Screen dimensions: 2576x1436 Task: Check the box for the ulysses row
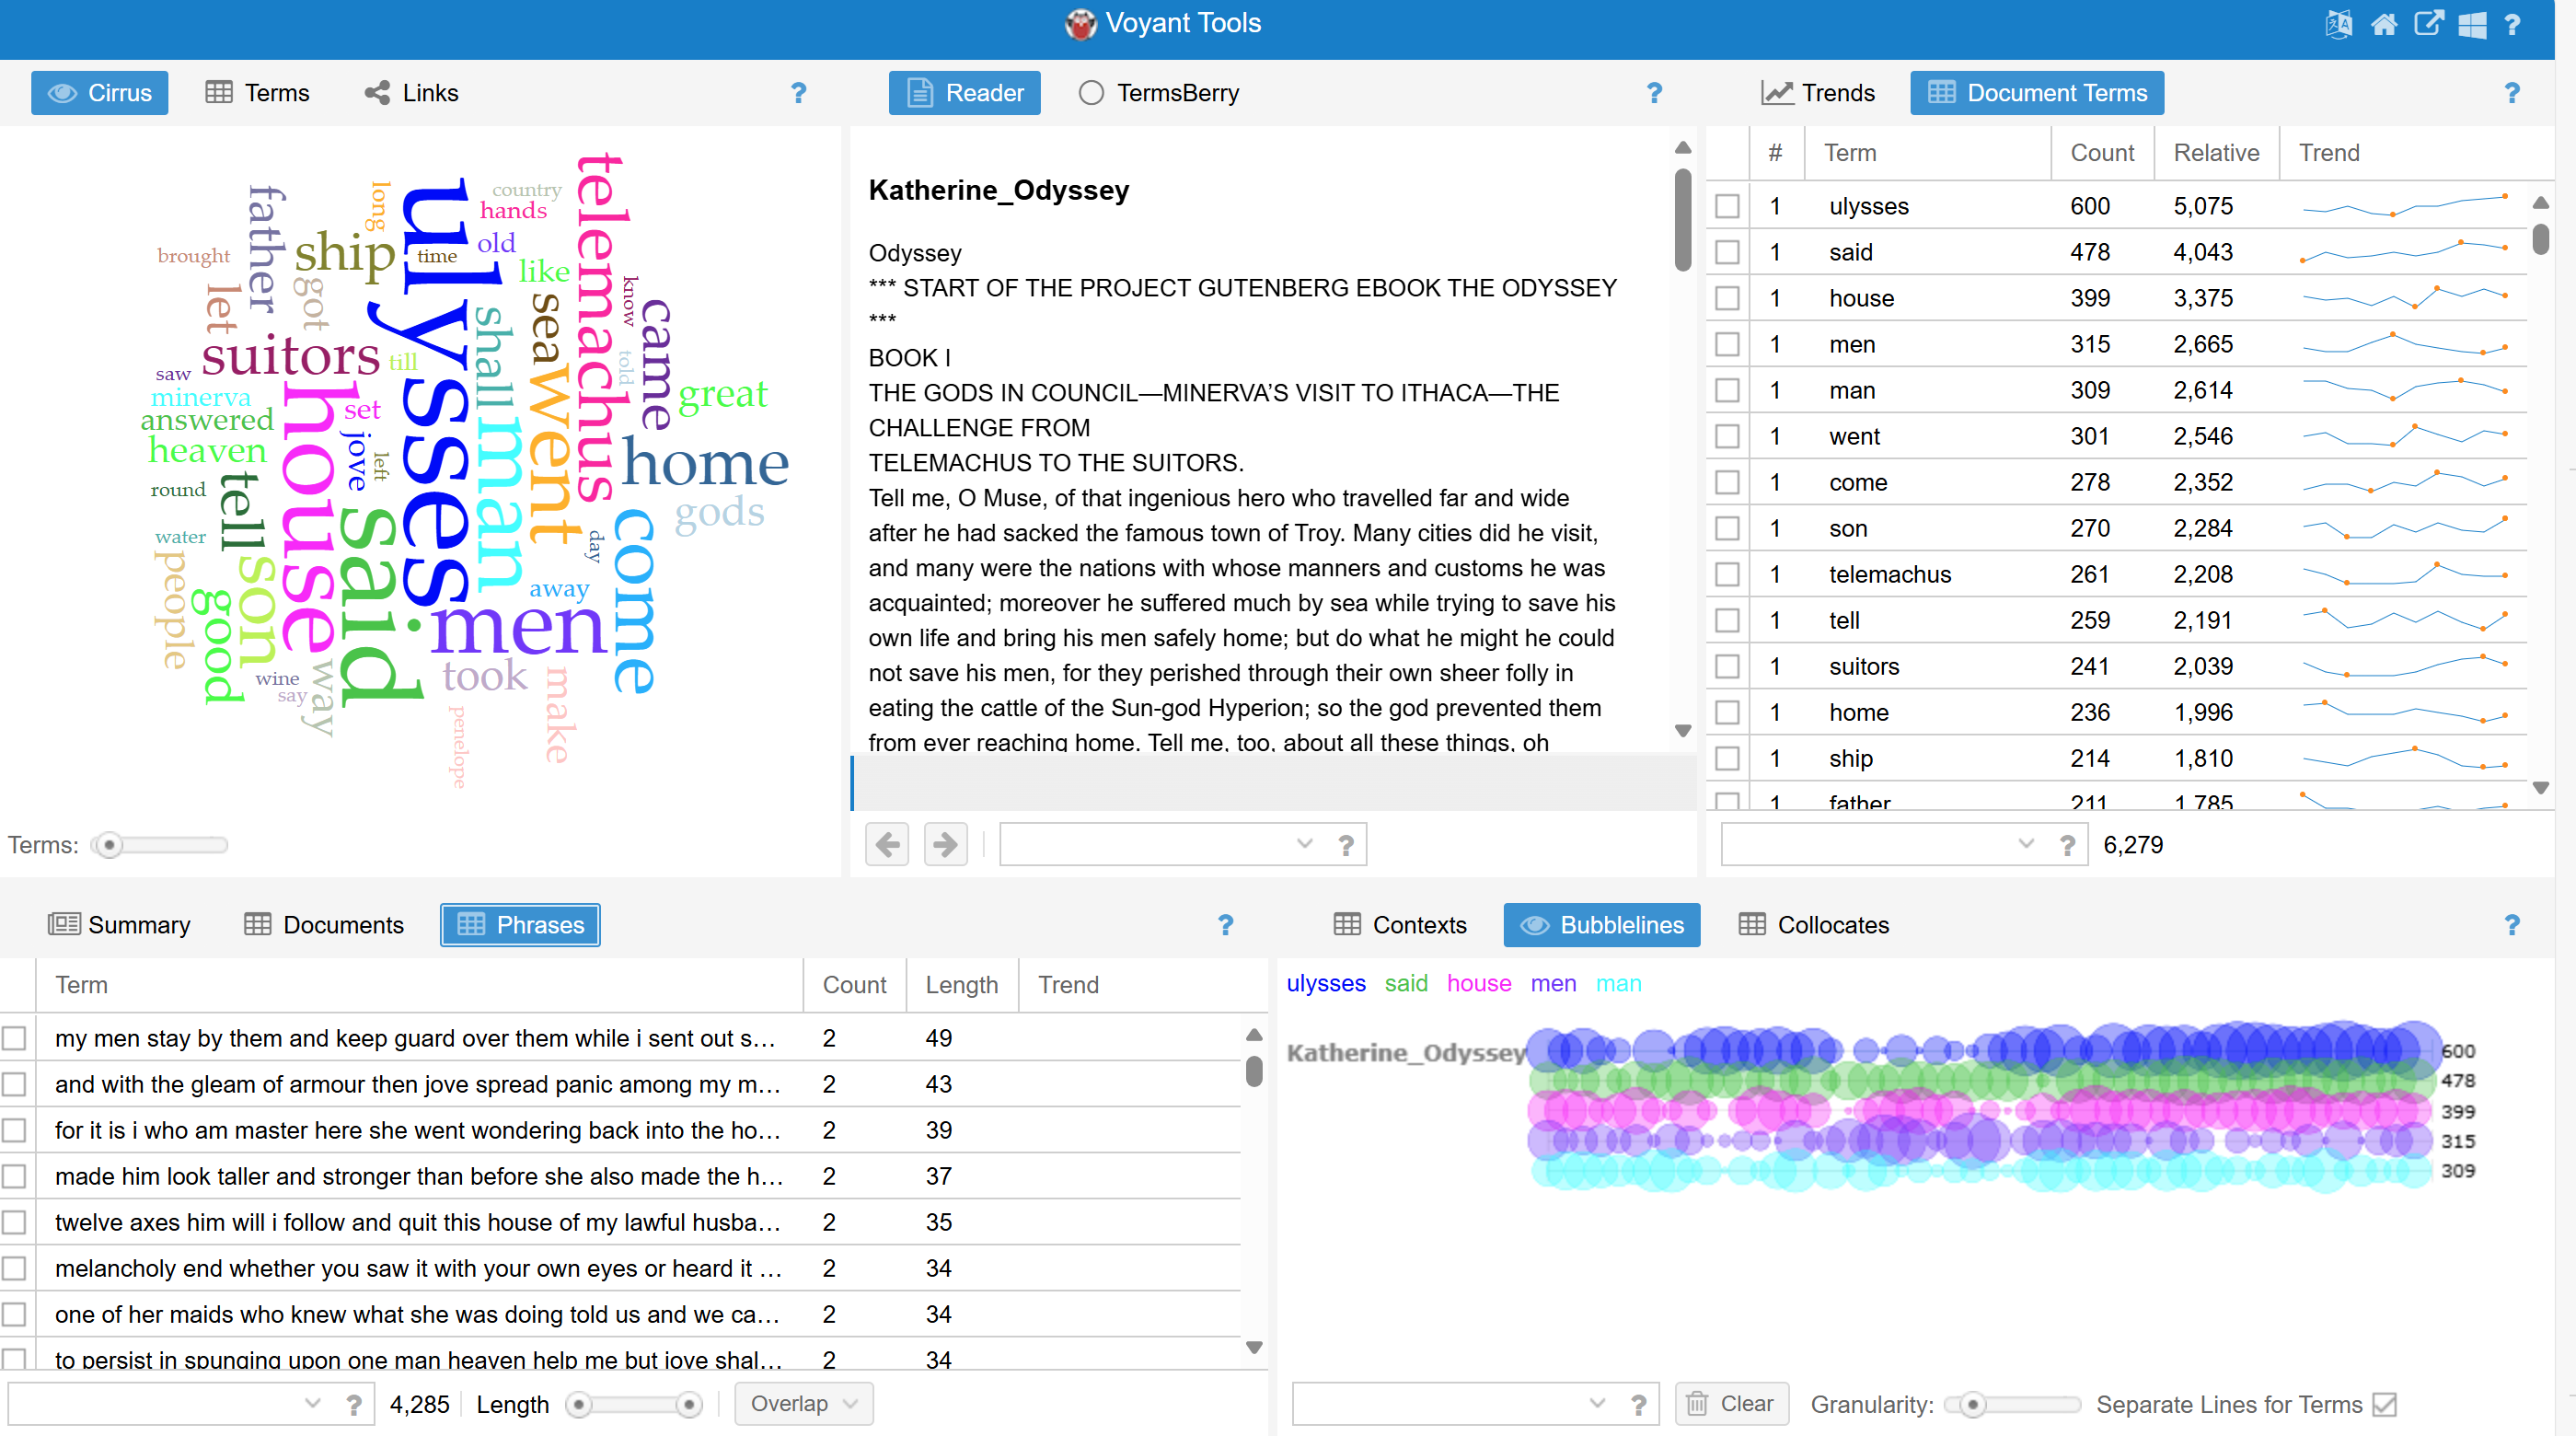coord(1727,206)
